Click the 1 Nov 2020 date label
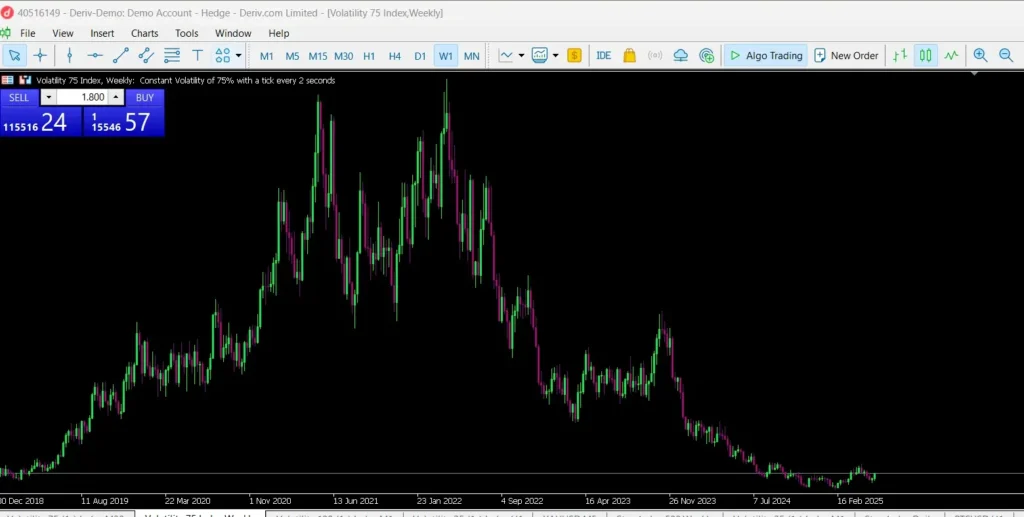Screen dimensions: 1024x517 tap(270, 501)
